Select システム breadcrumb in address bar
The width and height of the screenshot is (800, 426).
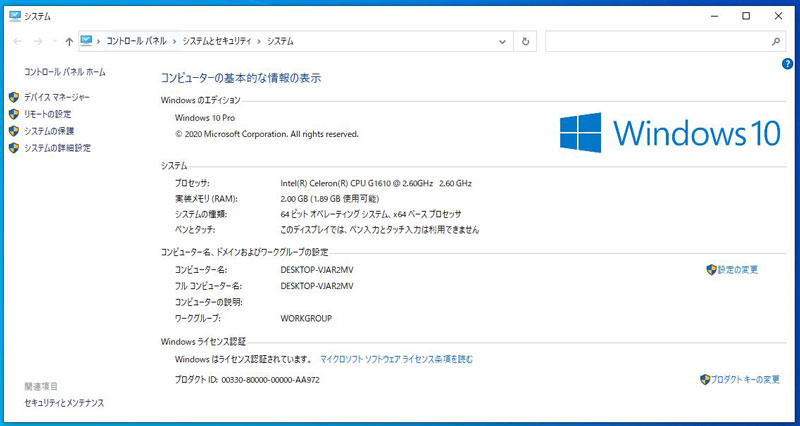280,42
